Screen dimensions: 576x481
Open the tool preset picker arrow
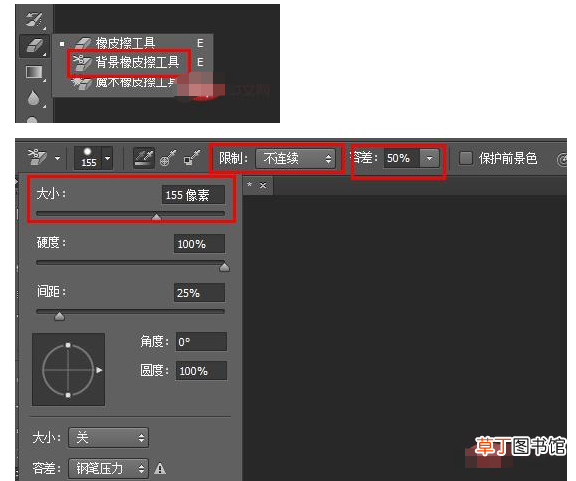(x=57, y=158)
